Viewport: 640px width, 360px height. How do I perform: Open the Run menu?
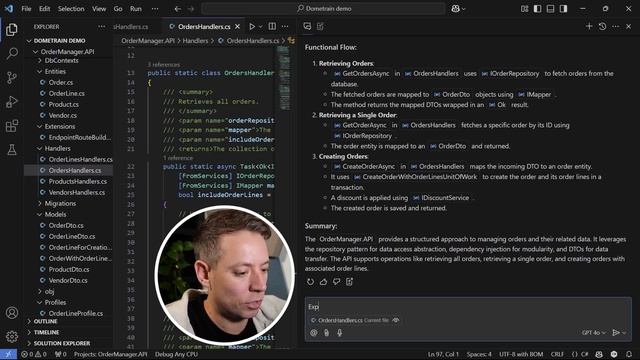click(x=136, y=9)
